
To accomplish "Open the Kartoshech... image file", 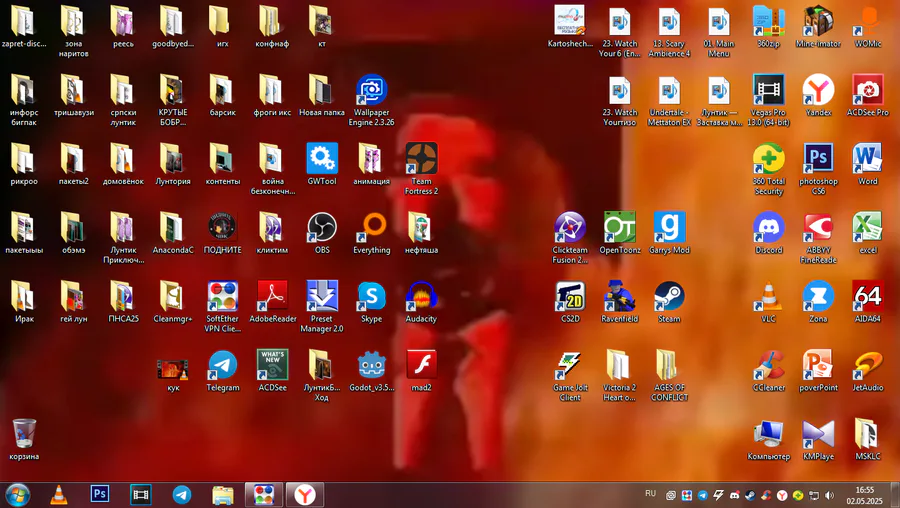I will (x=570, y=21).
